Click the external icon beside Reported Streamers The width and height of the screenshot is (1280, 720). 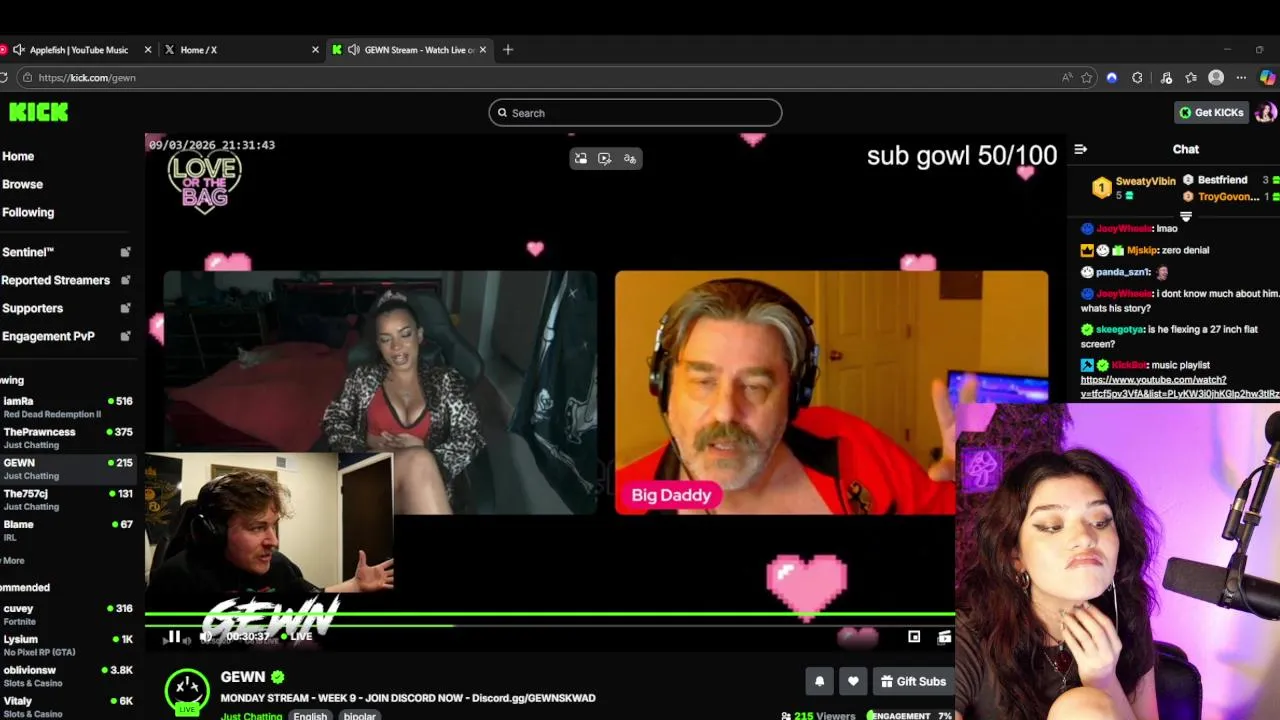pyautogui.click(x=125, y=280)
